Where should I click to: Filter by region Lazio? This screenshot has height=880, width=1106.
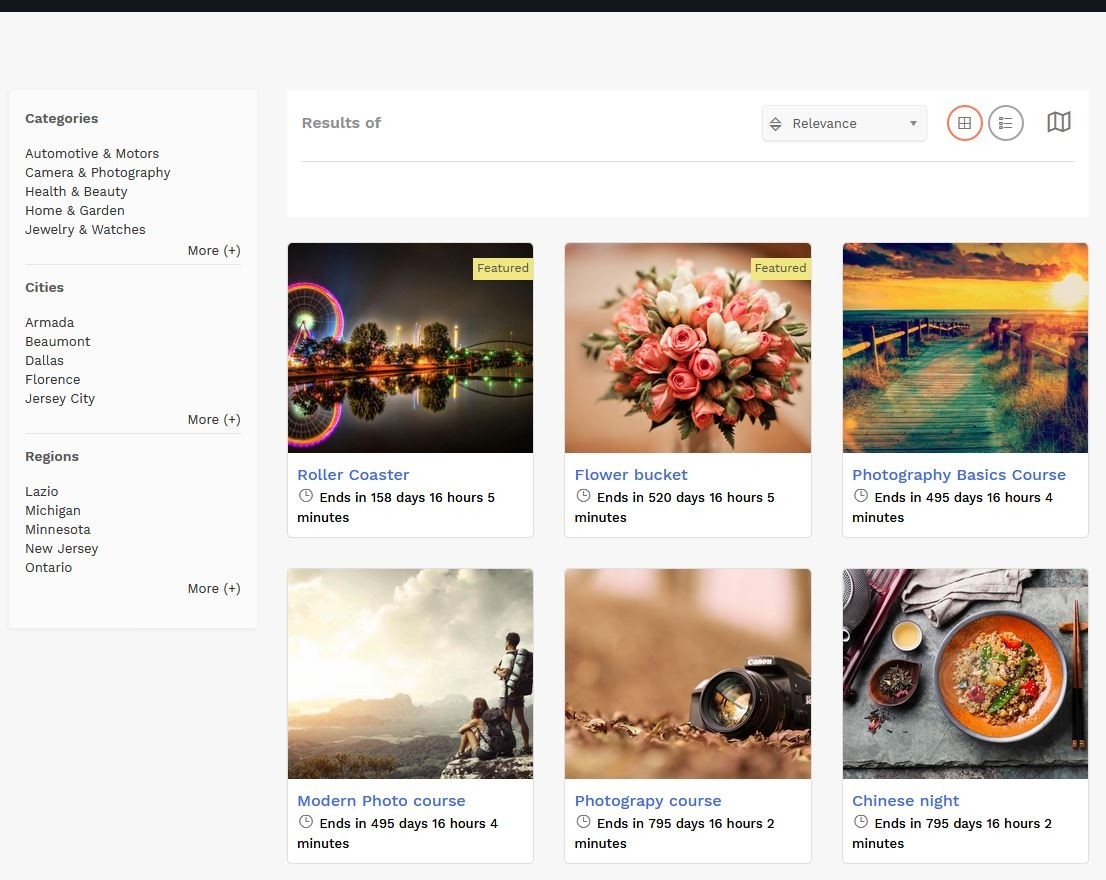[x=42, y=492]
